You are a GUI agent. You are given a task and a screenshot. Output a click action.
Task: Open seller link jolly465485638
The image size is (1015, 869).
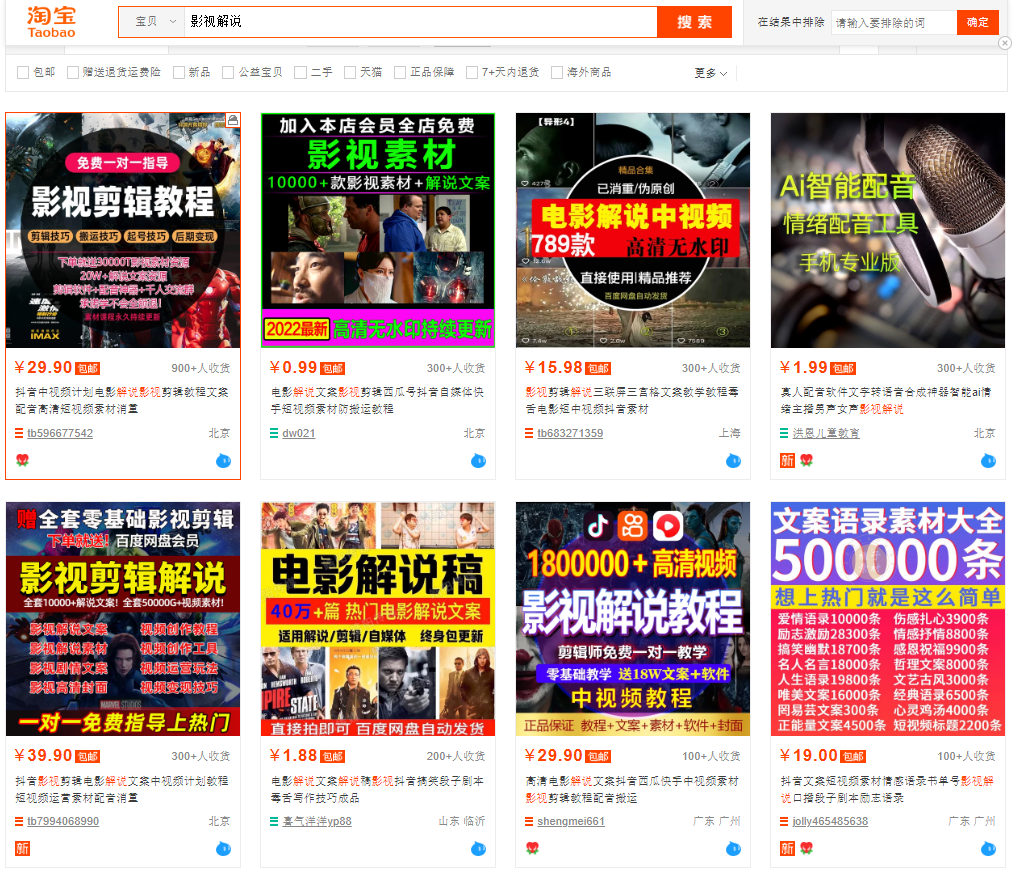coord(830,821)
